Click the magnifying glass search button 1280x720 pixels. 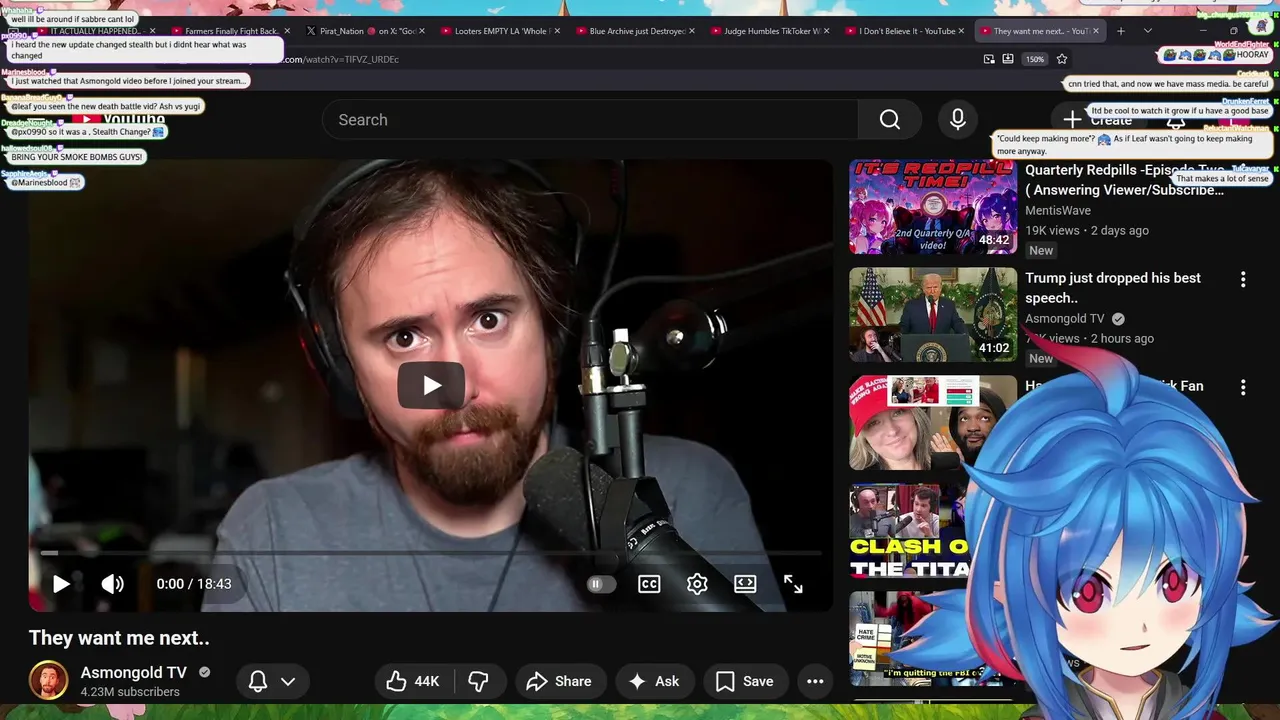[x=890, y=120]
